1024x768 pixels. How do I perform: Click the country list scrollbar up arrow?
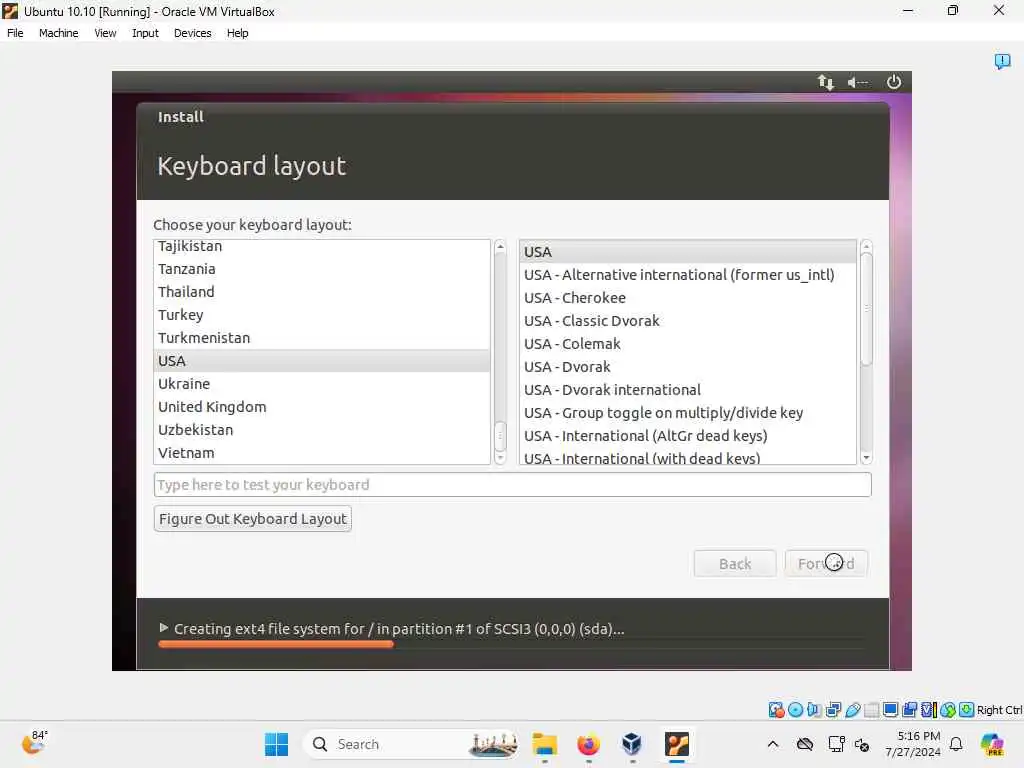(500, 247)
